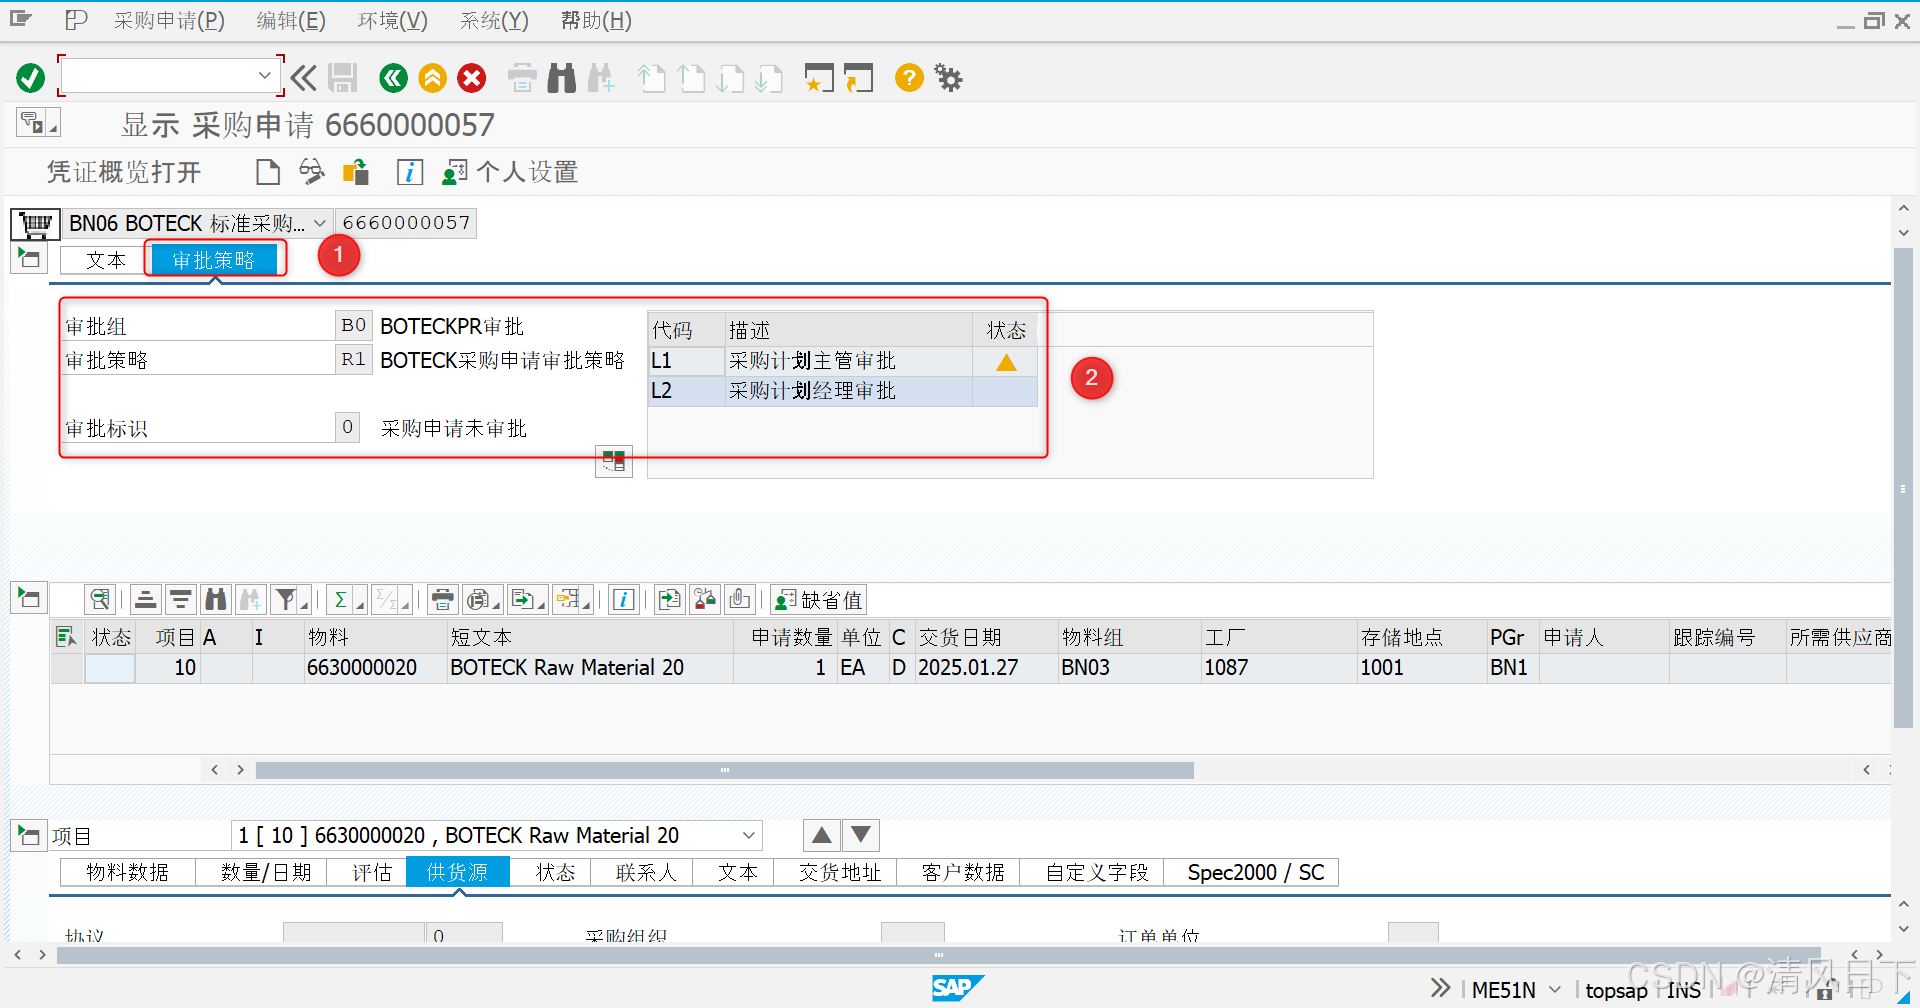
Task: Click the next item down-triangle button
Action: point(861,835)
